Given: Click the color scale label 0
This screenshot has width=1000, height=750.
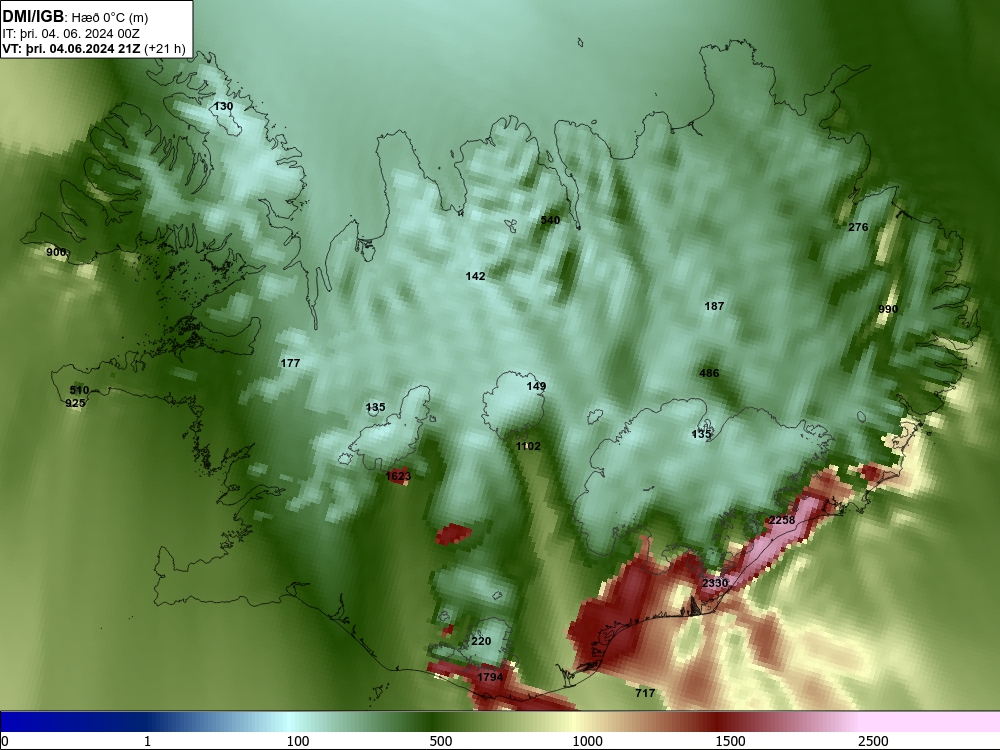Looking at the screenshot, I should point(5,741).
